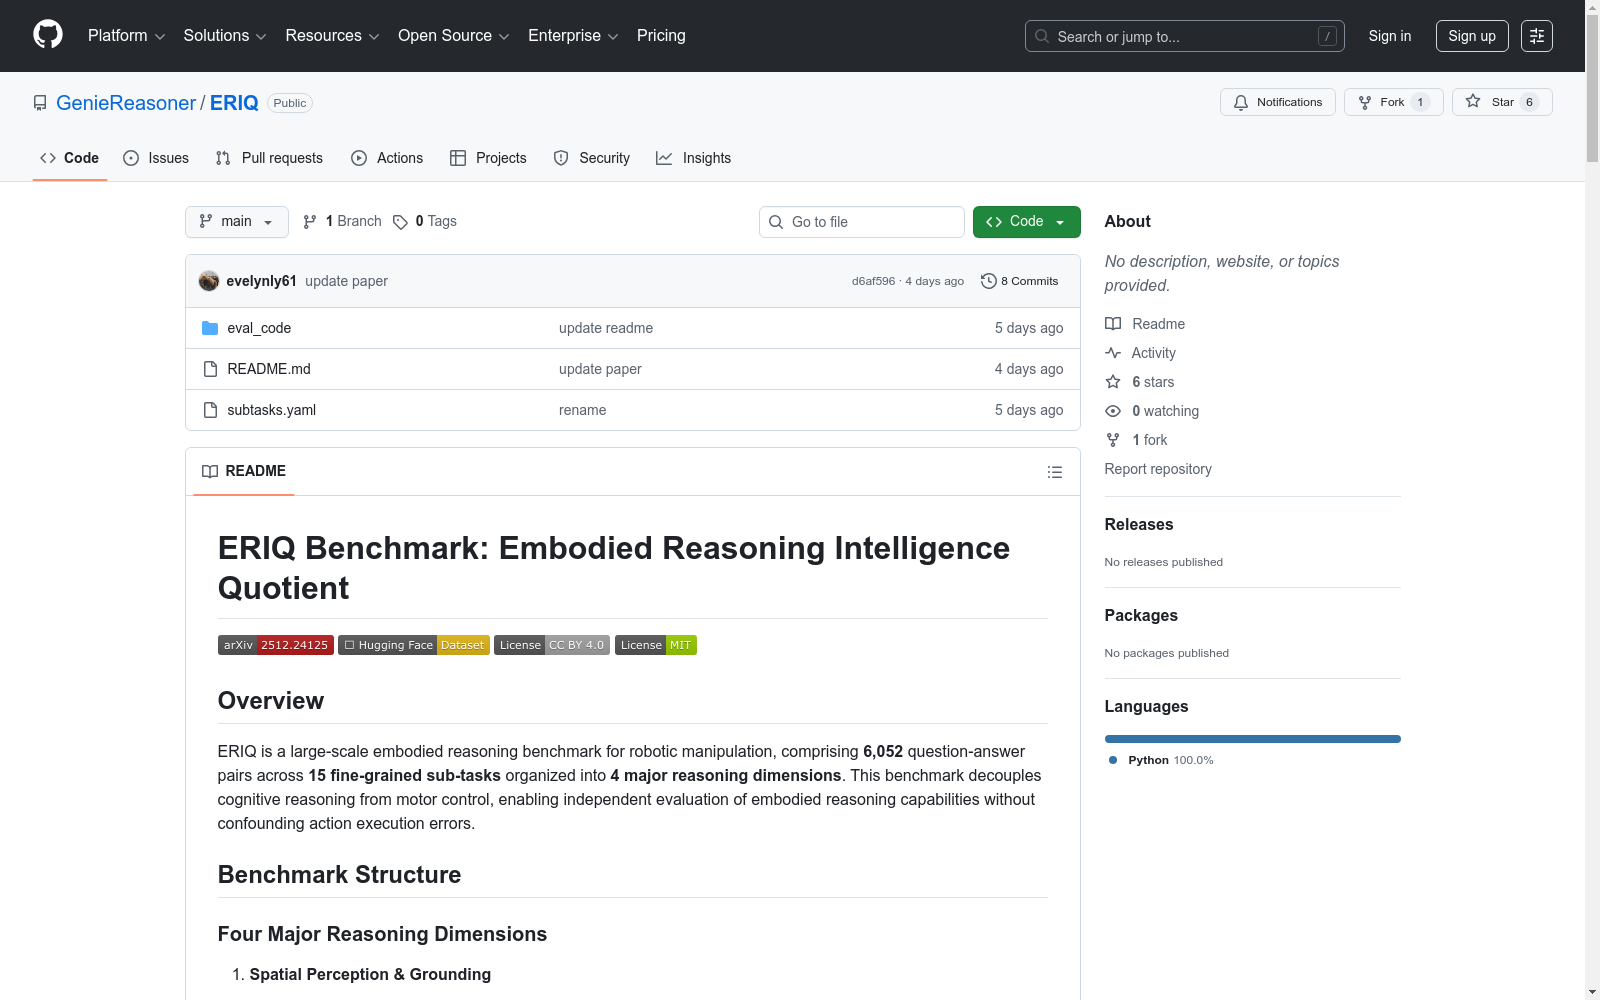The image size is (1600, 1000).
Task: Click the Search or jump to field
Action: coord(1185,36)
